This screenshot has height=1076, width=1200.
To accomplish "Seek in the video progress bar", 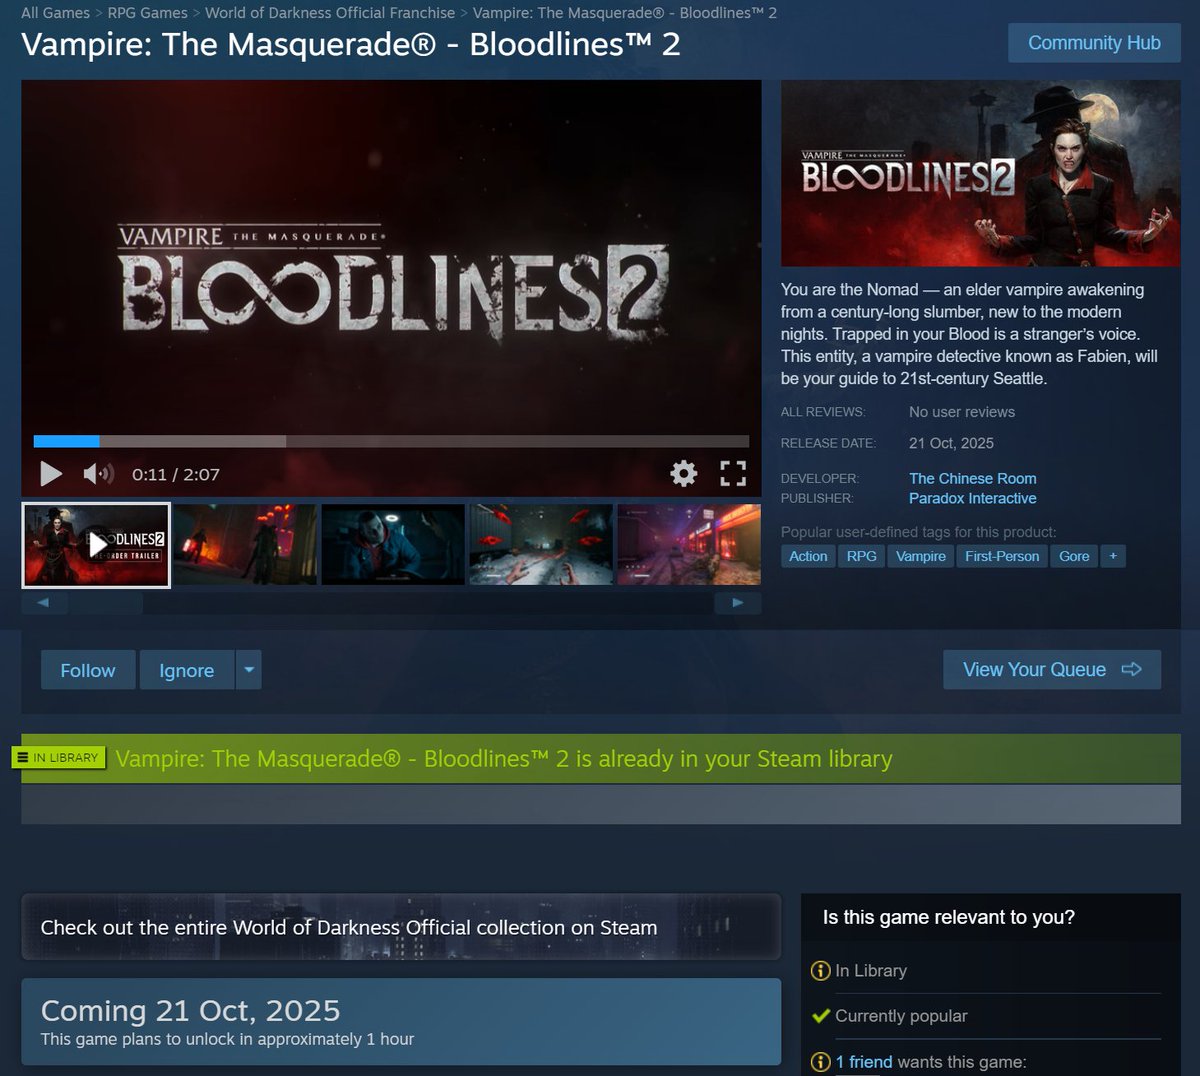I will [x=391, y=441].
